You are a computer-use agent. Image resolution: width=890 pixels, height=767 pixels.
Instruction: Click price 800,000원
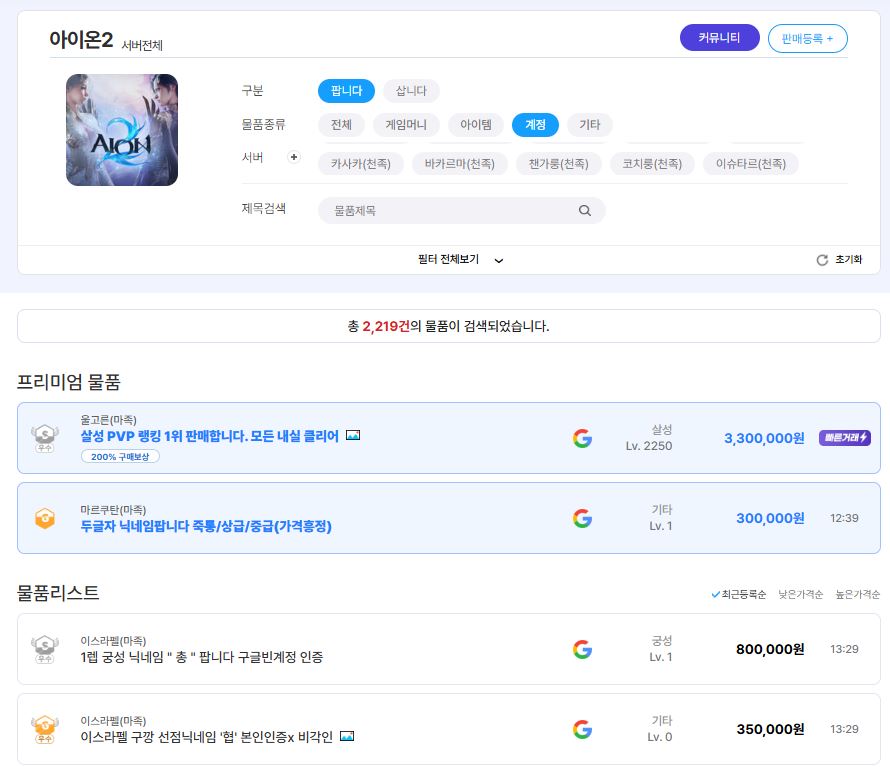point(770,649)
